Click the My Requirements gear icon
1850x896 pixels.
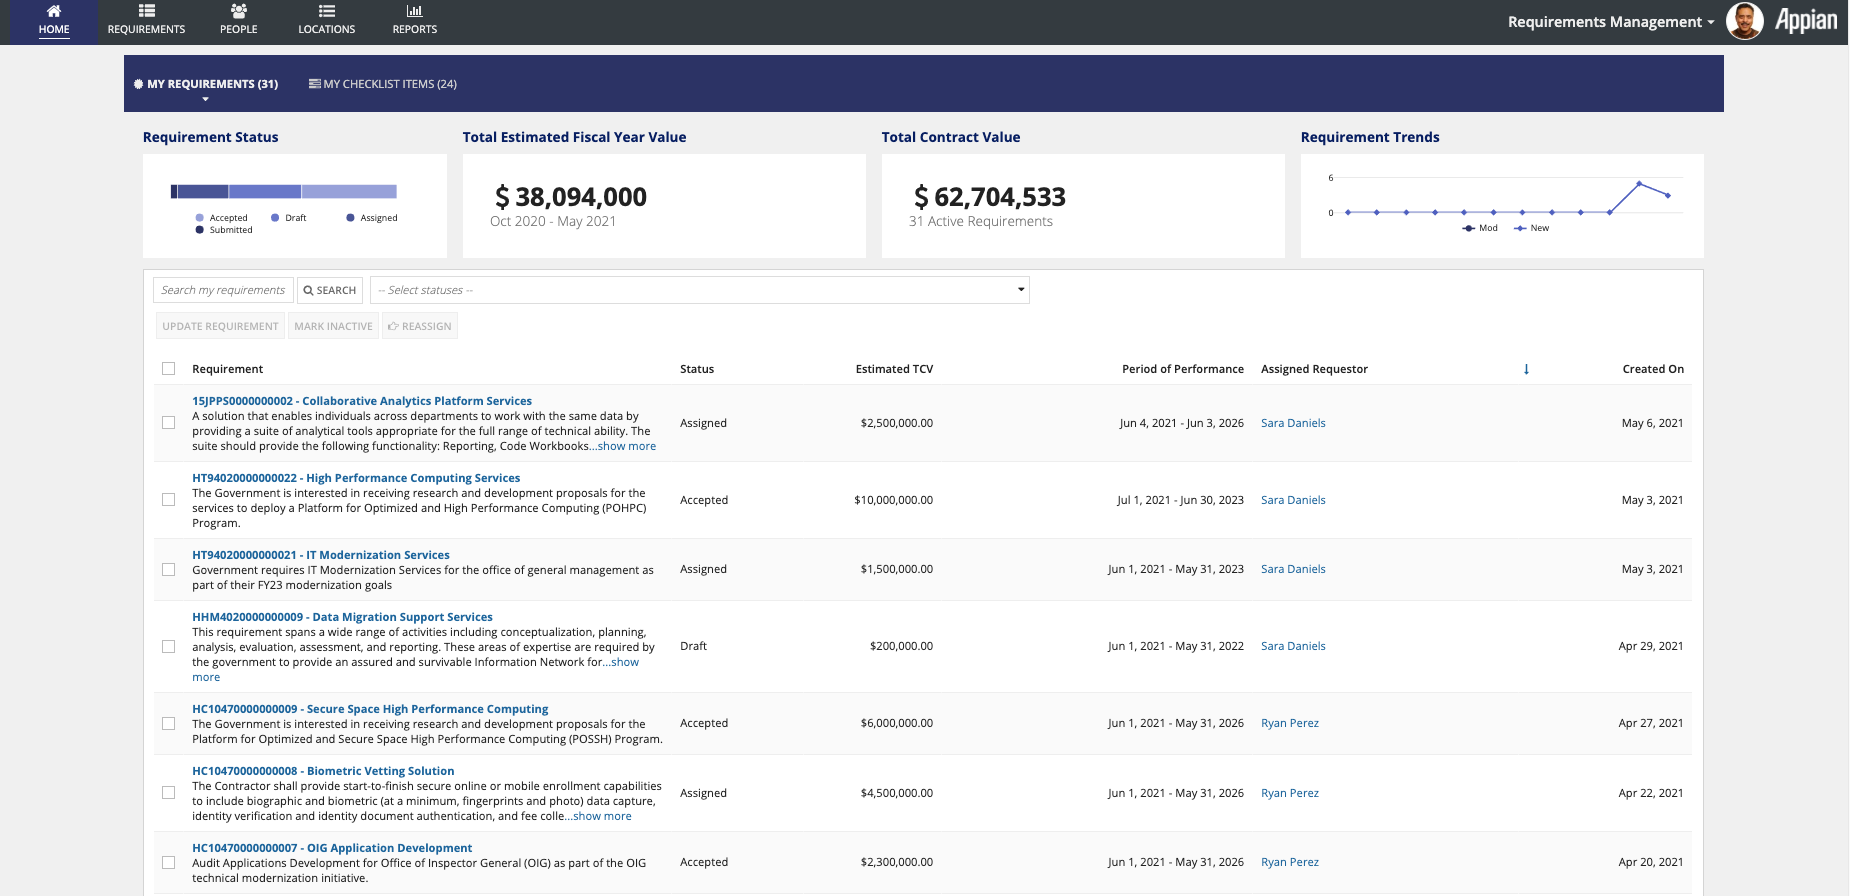pos(138,84)
